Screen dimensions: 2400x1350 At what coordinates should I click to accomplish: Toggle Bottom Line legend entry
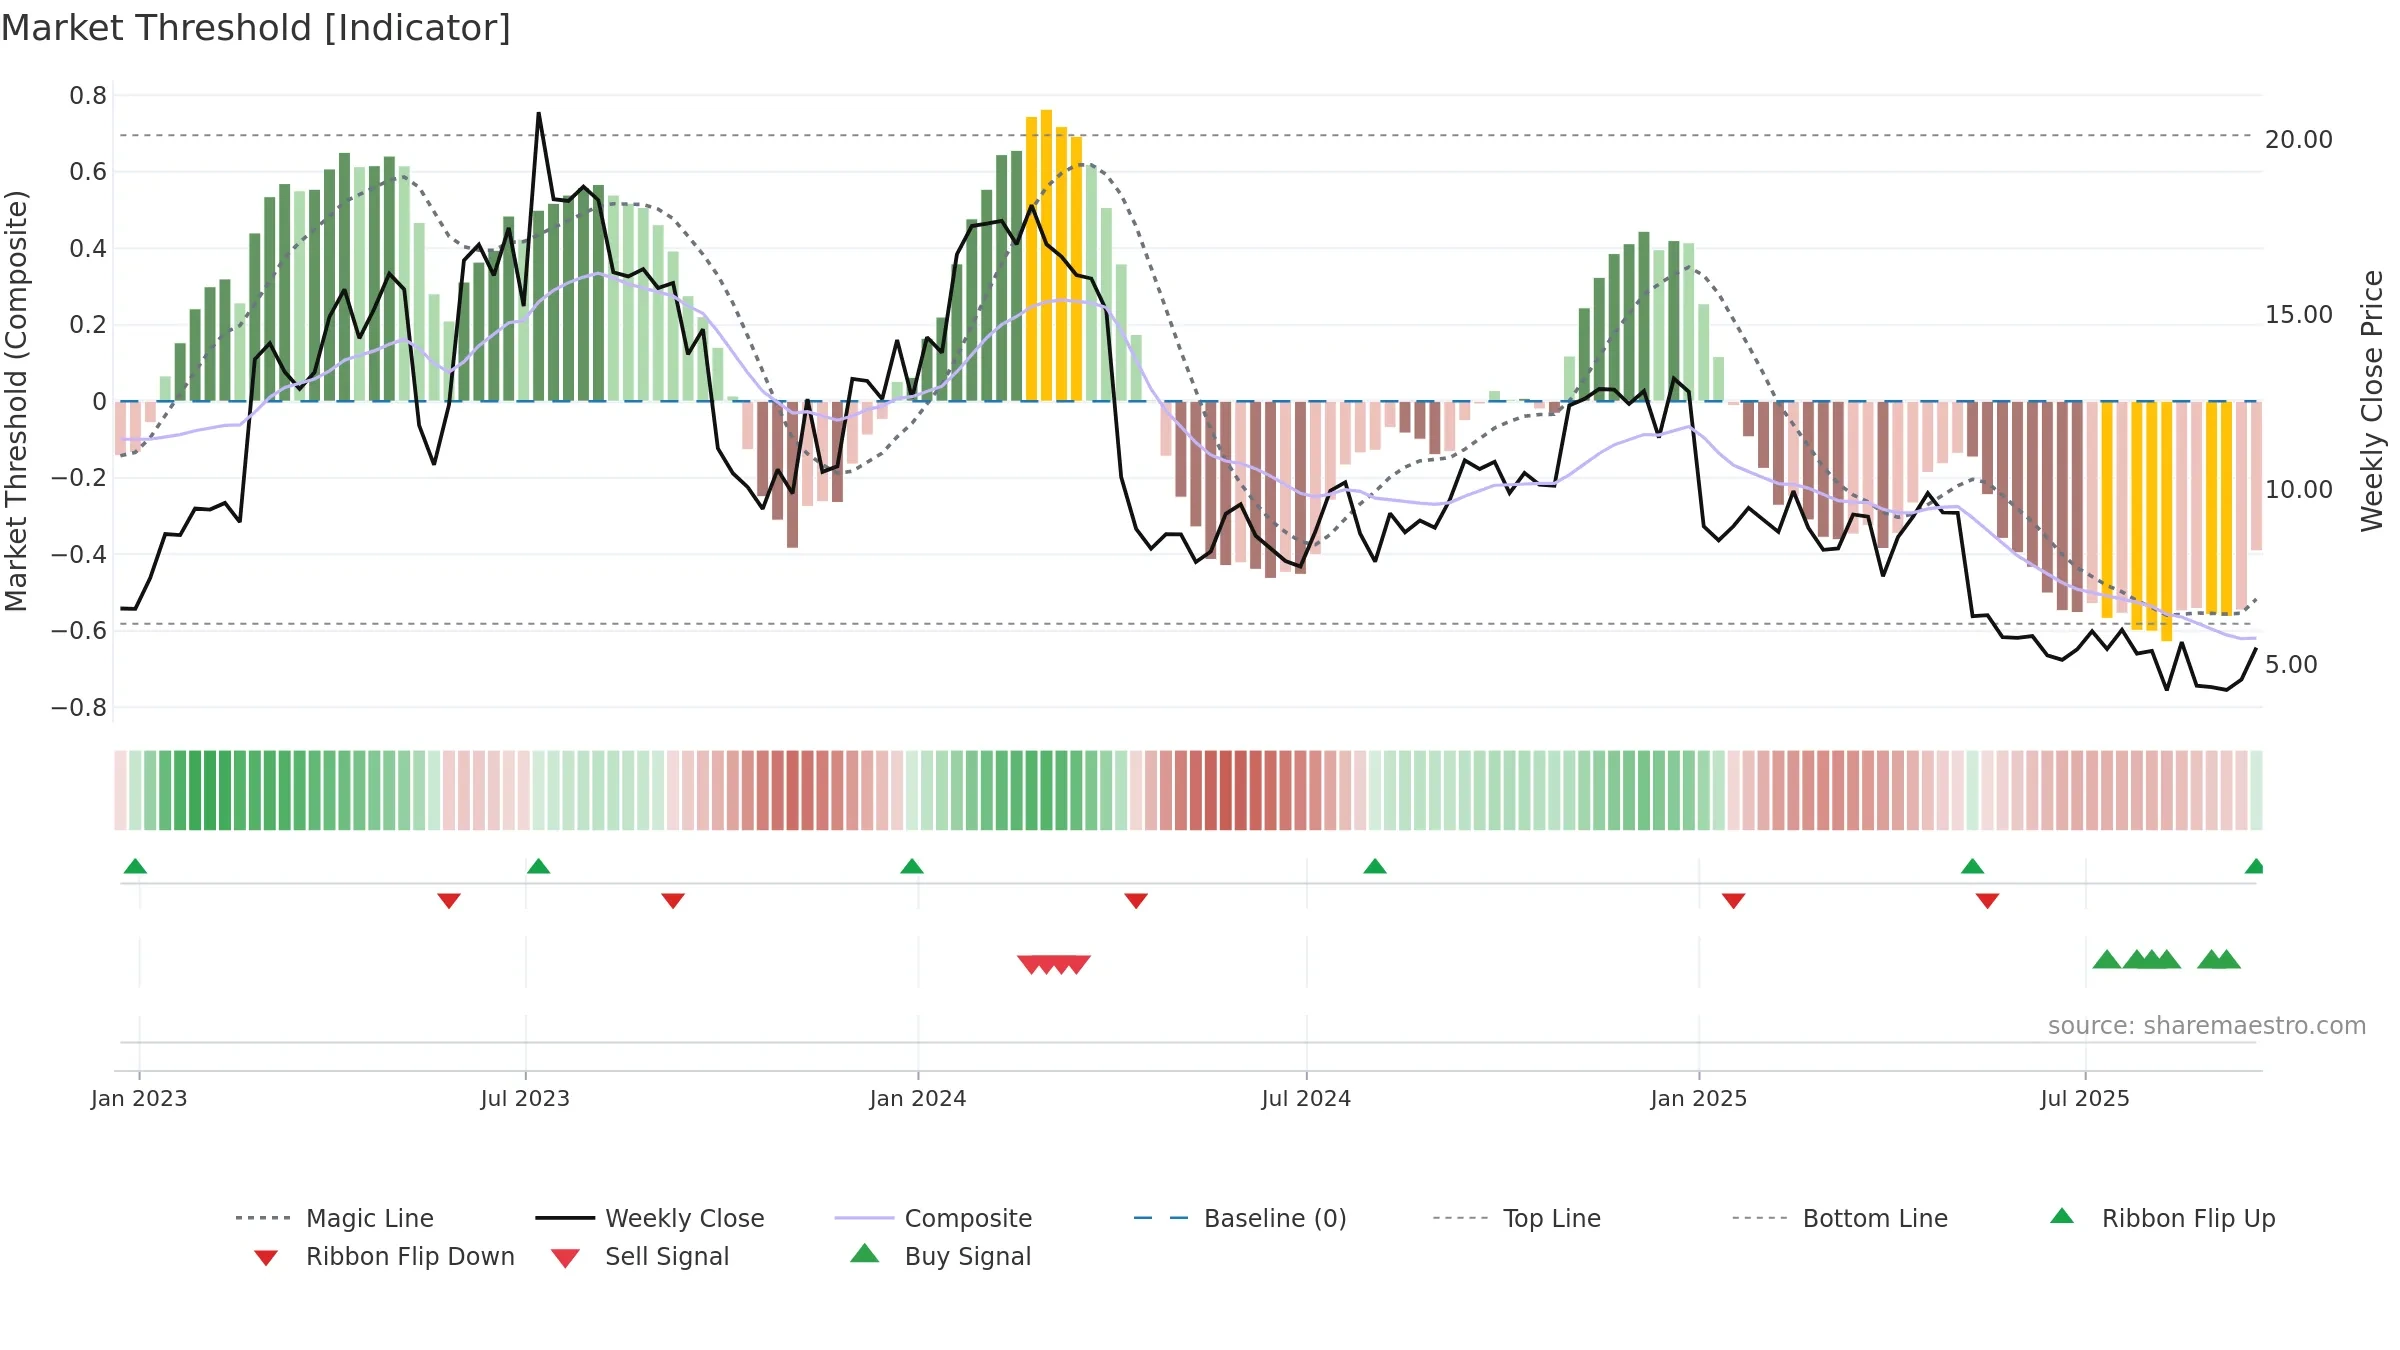click(x=1840, y=1218)
